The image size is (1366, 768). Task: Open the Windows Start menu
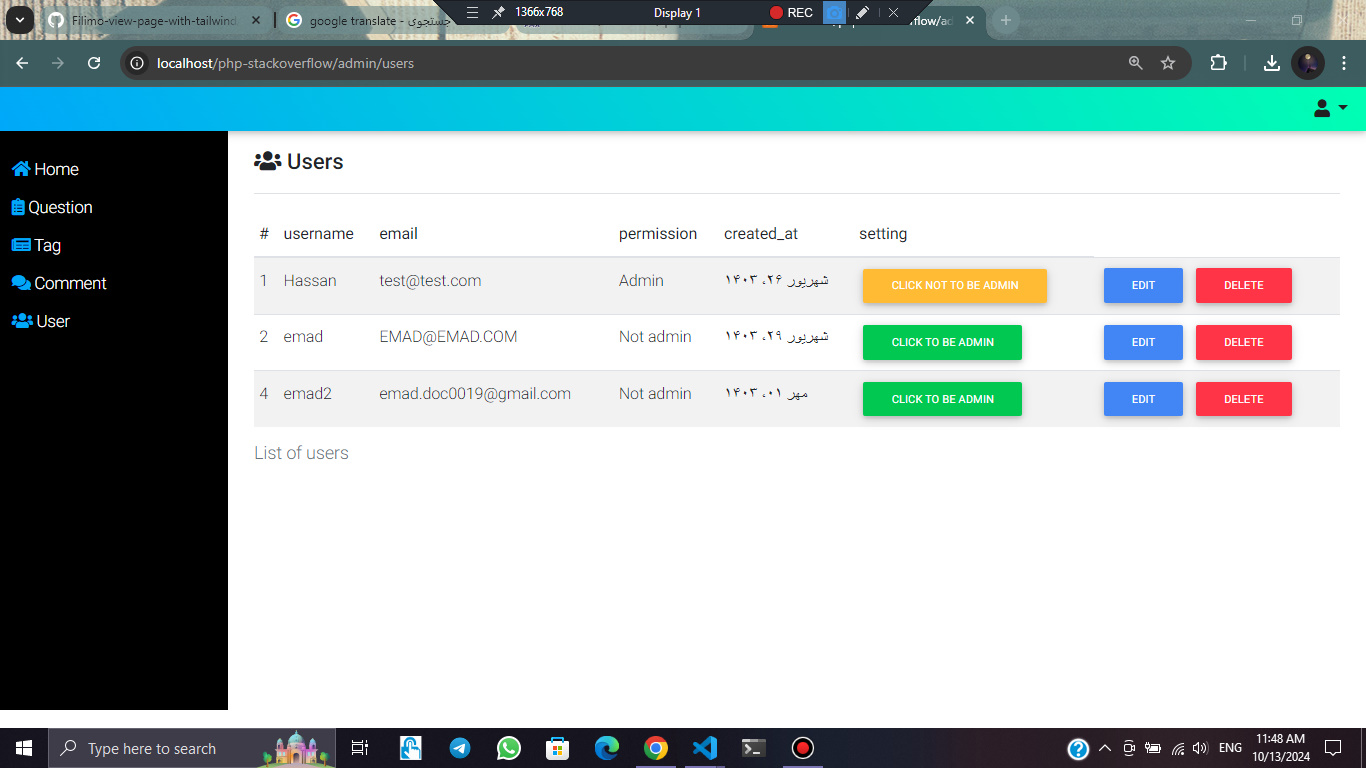pos(24,748)
